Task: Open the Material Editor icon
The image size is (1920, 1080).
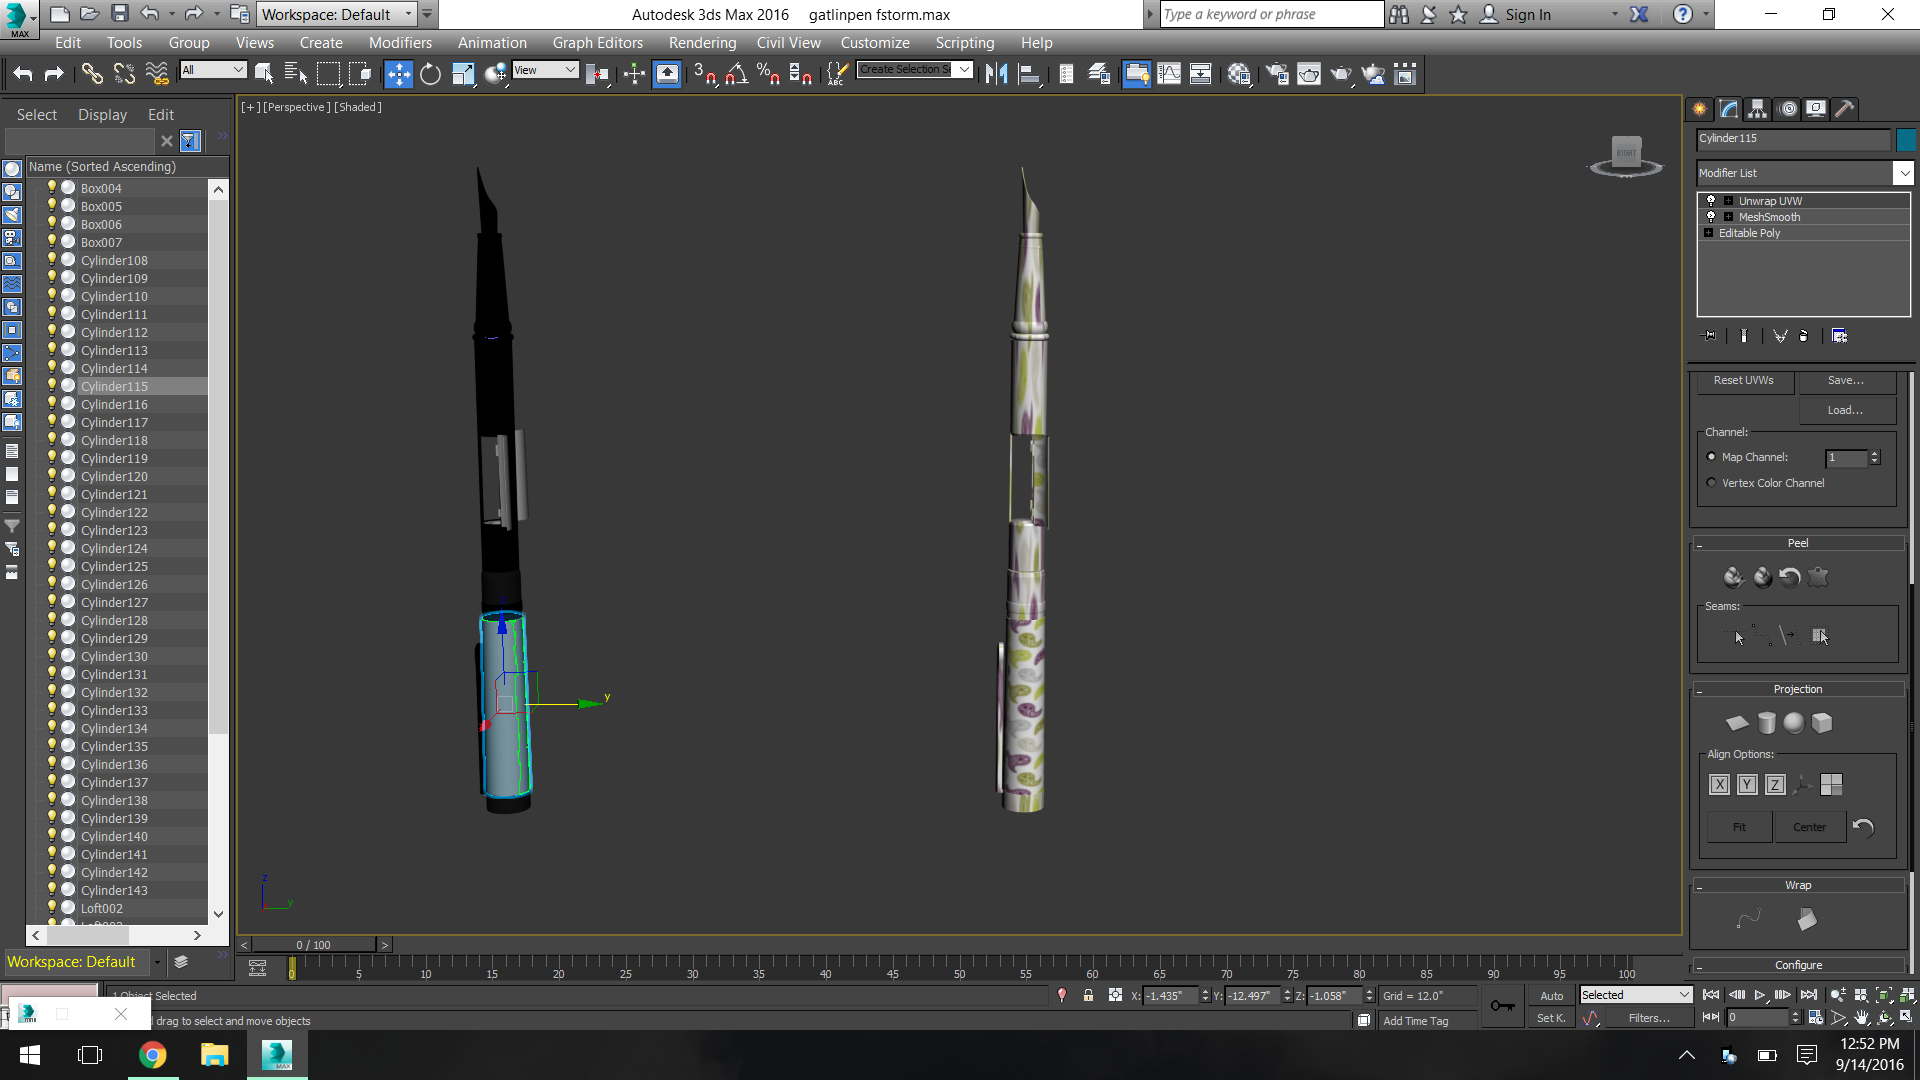Action: tap(1239, 74)
